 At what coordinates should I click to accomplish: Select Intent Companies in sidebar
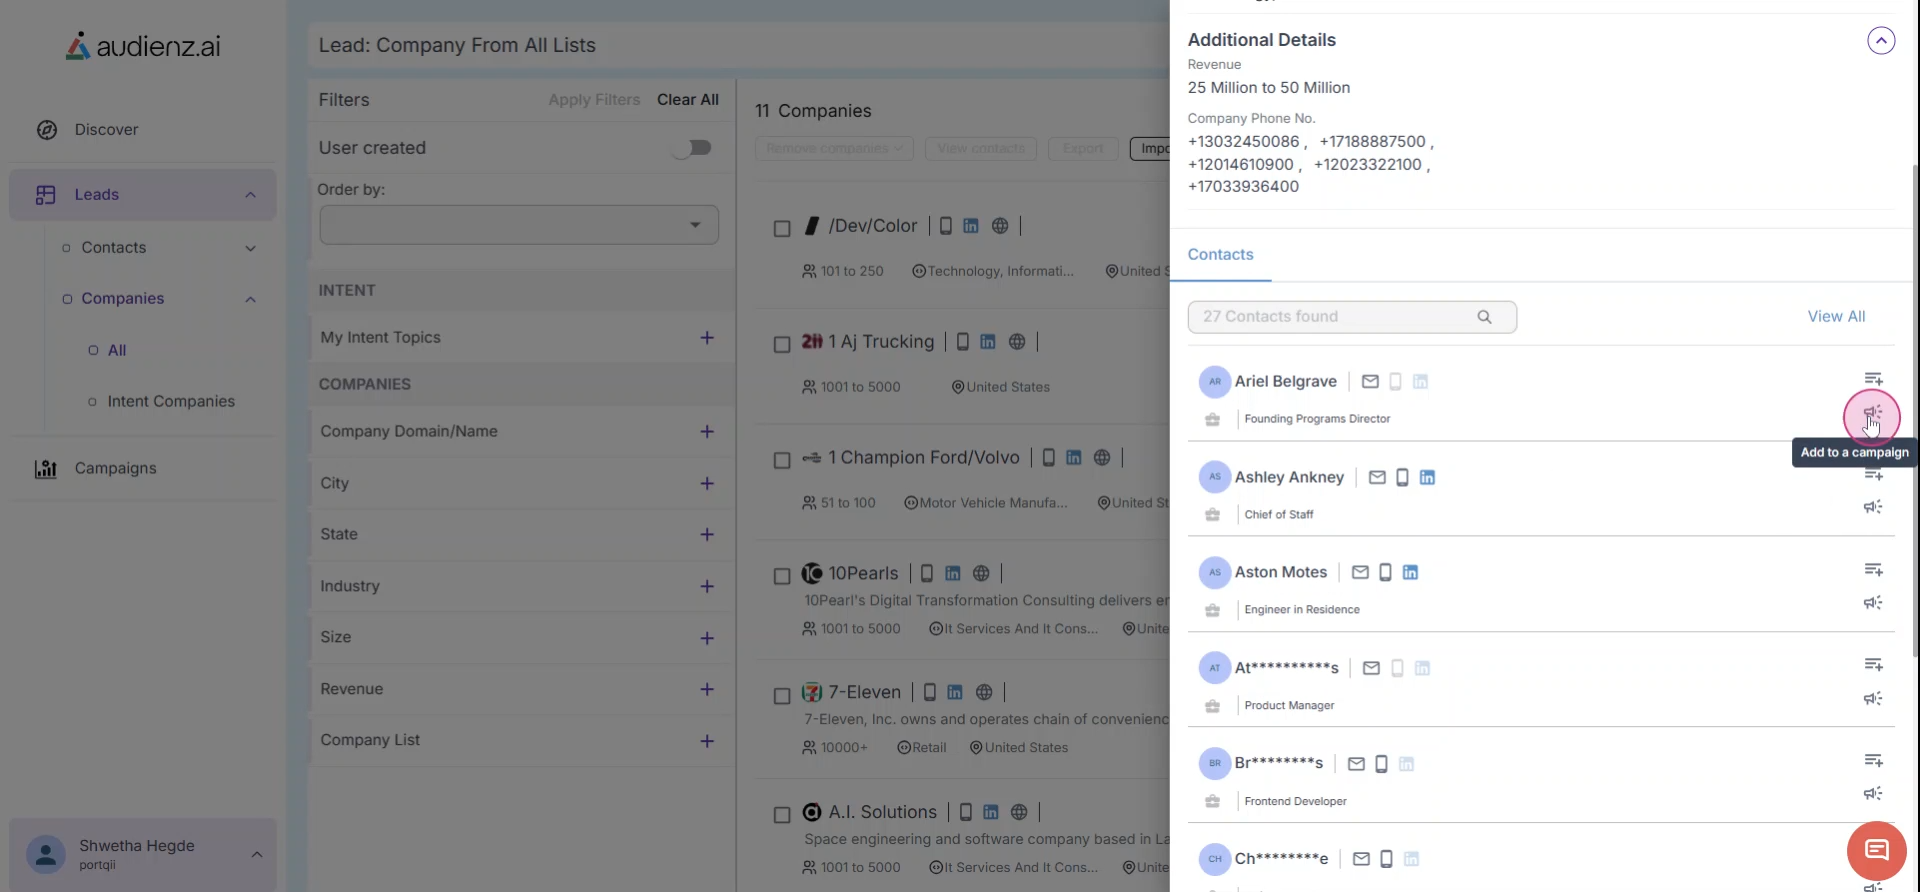click(171, 402)
